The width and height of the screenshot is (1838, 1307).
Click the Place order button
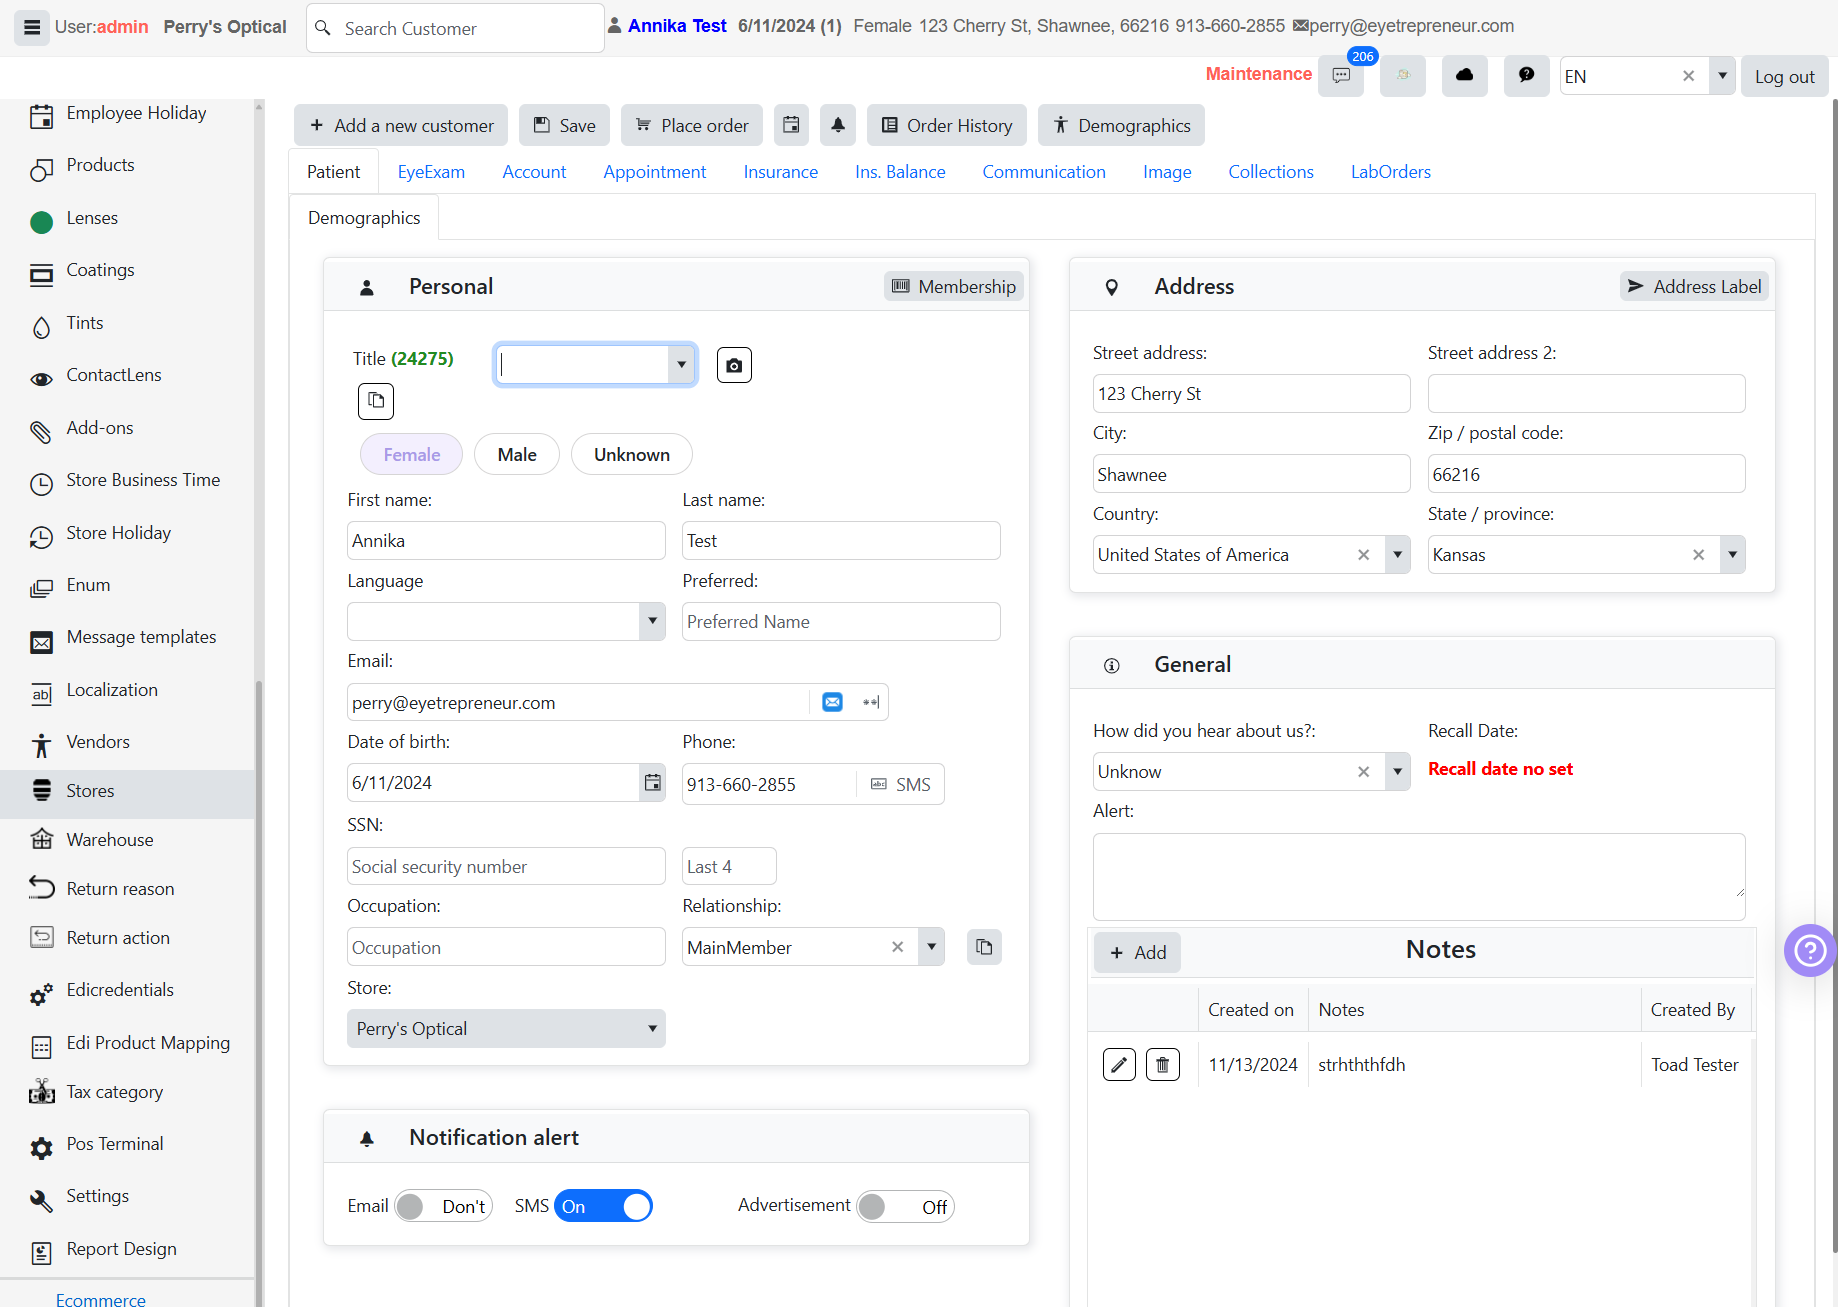point(692,125)
